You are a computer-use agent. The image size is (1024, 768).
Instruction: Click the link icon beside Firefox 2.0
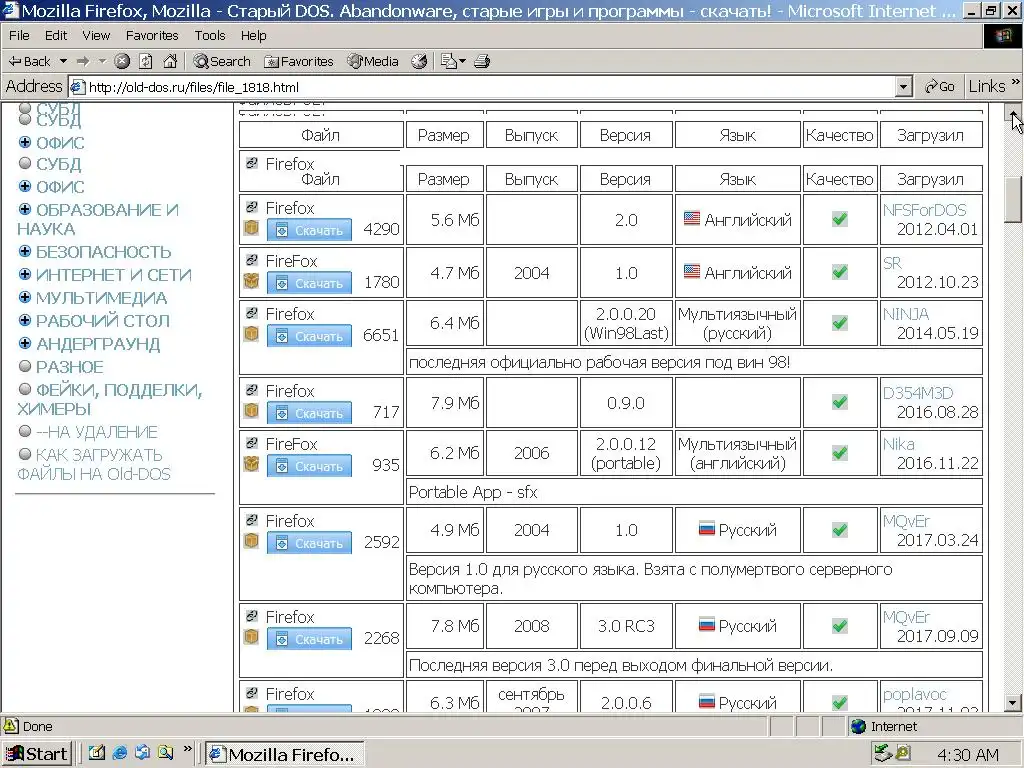coord(251,207)
